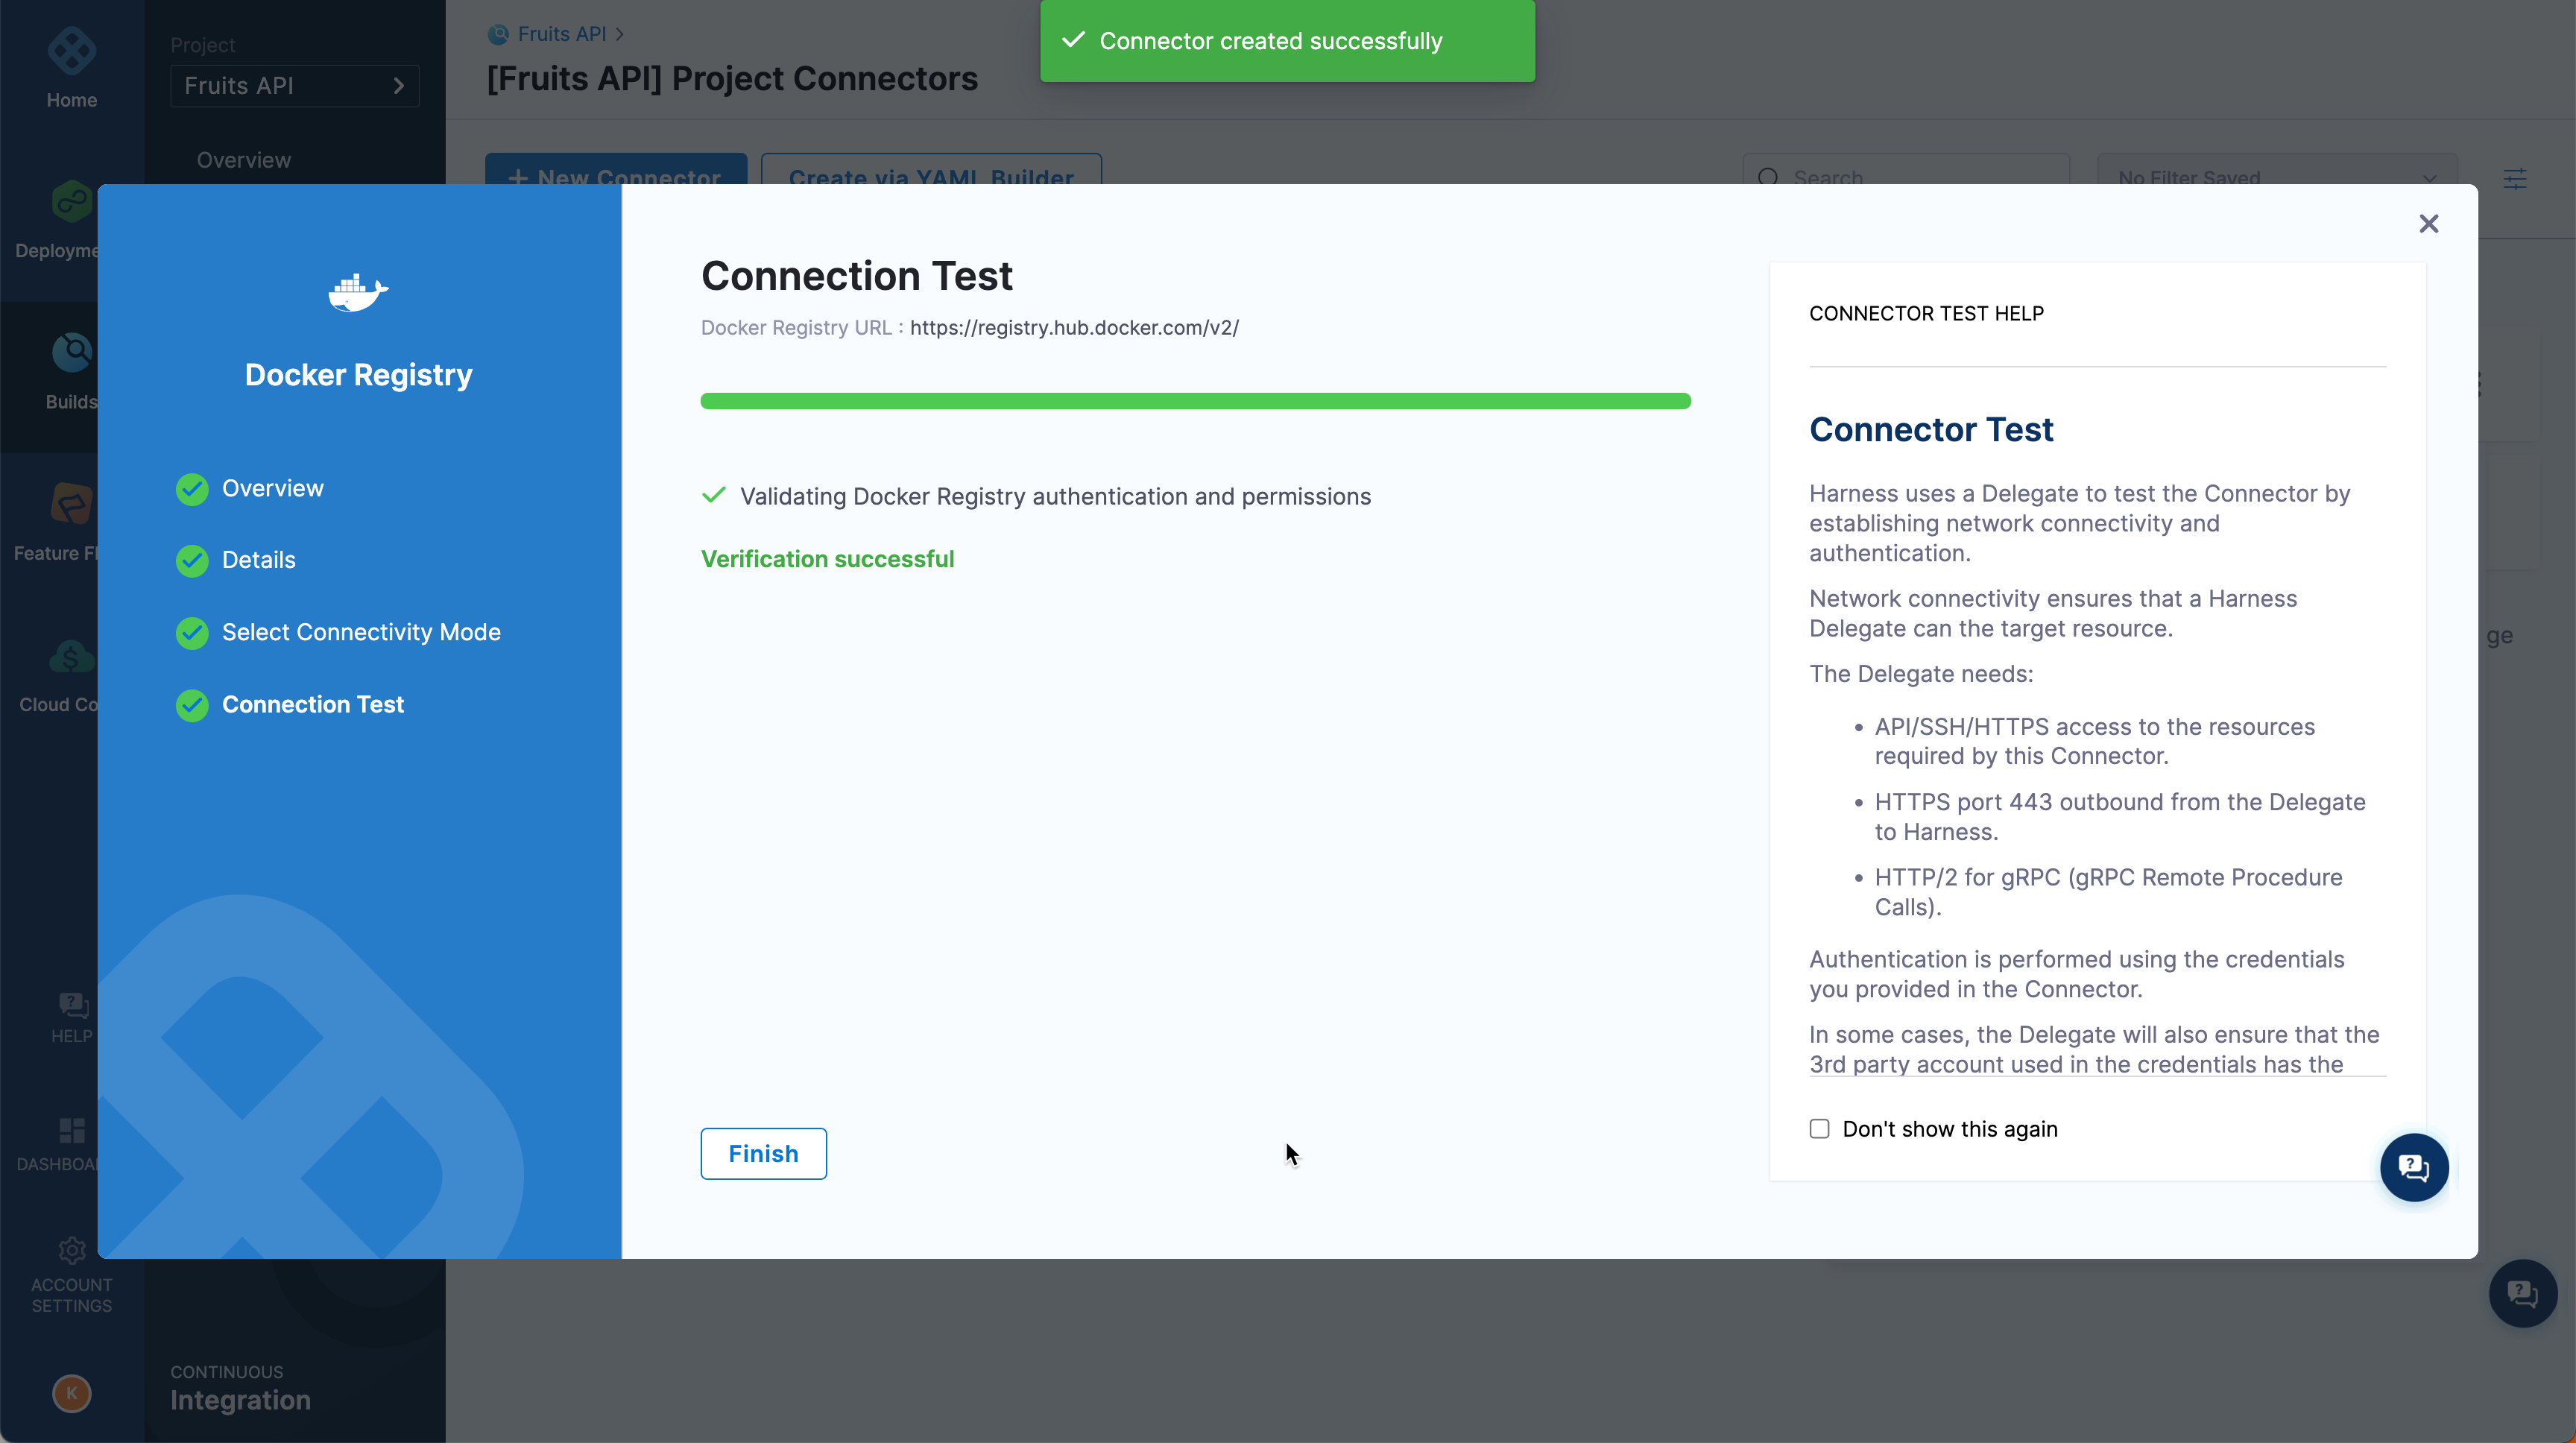Screen dimensions: 2576x1443
Task: Click the New Connector button
Action: point(616,177)
